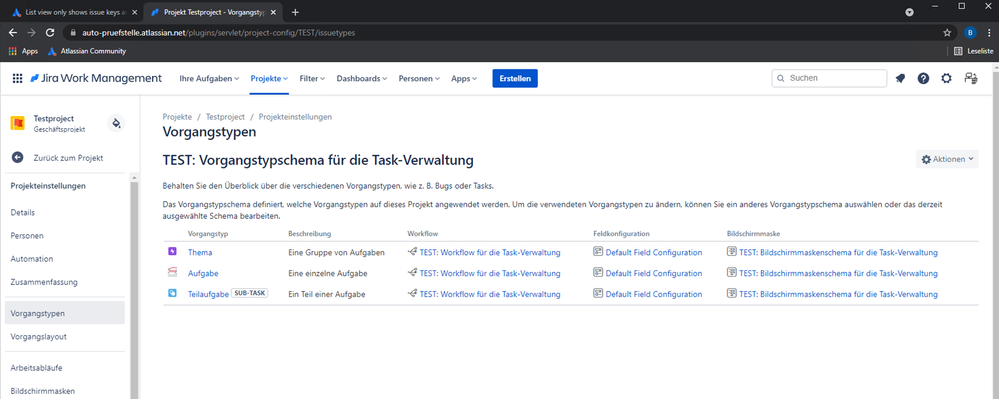Open the Default Field Configuration link for Thema
999x399 pixels.
[654, 252]
